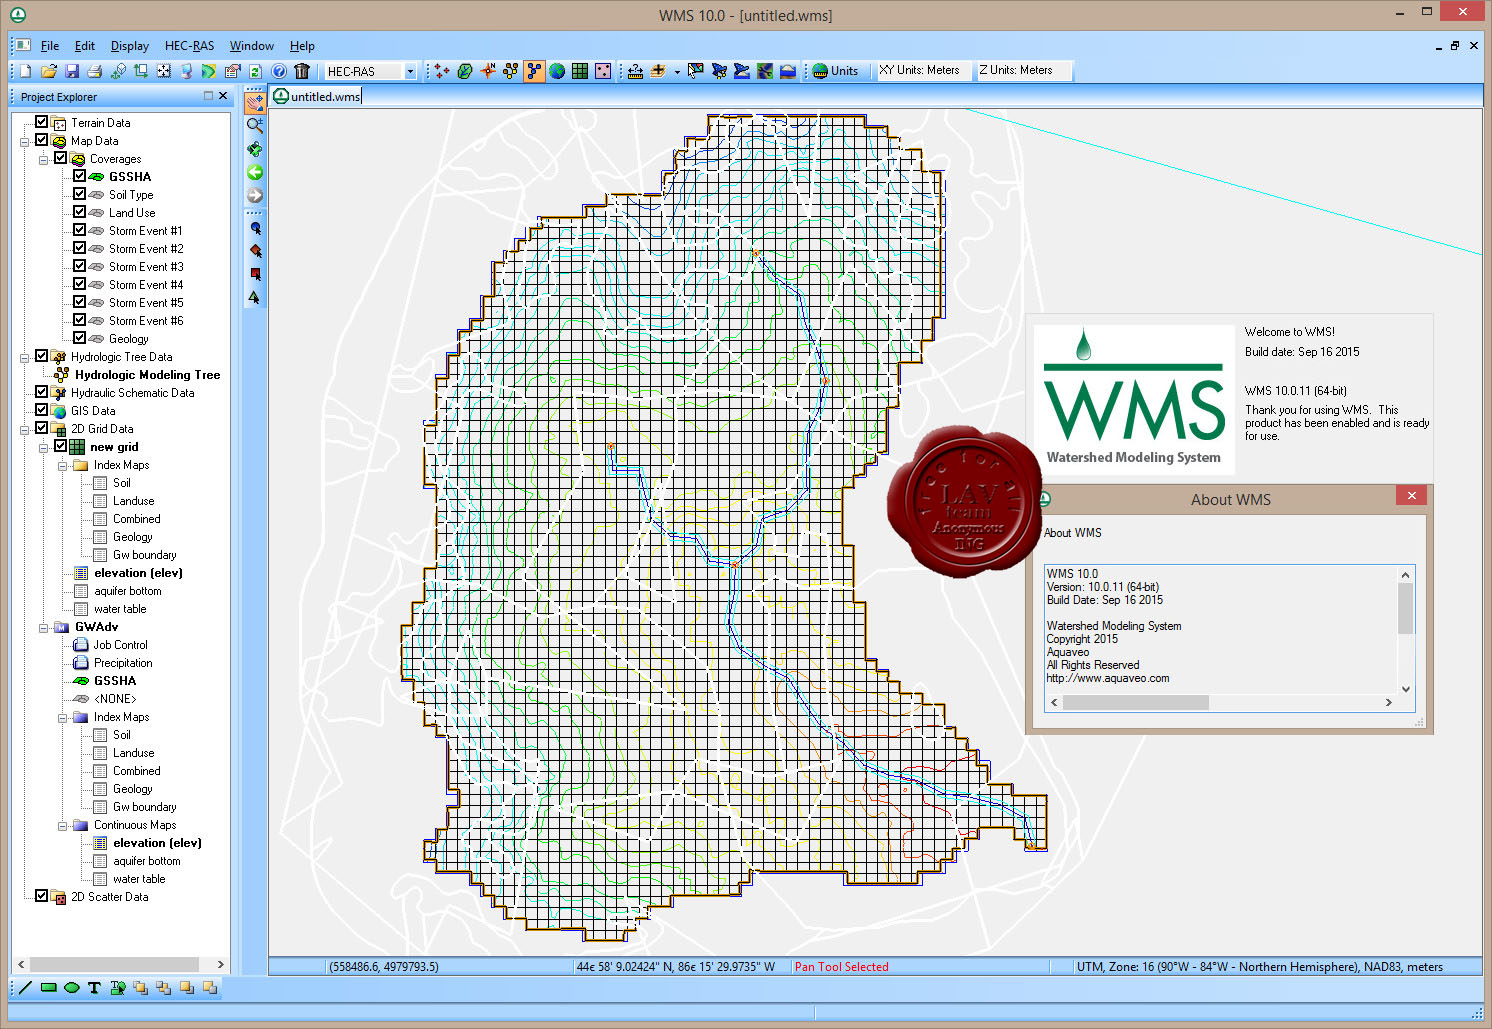Collapse the Hydrologic Tree Data node
Viewport: 1492px width, 1029px height.
coord(25,357)
